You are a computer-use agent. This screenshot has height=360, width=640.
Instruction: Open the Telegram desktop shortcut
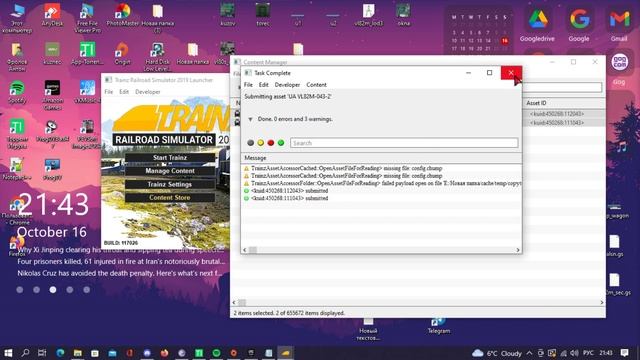click(x=439, y=326)
